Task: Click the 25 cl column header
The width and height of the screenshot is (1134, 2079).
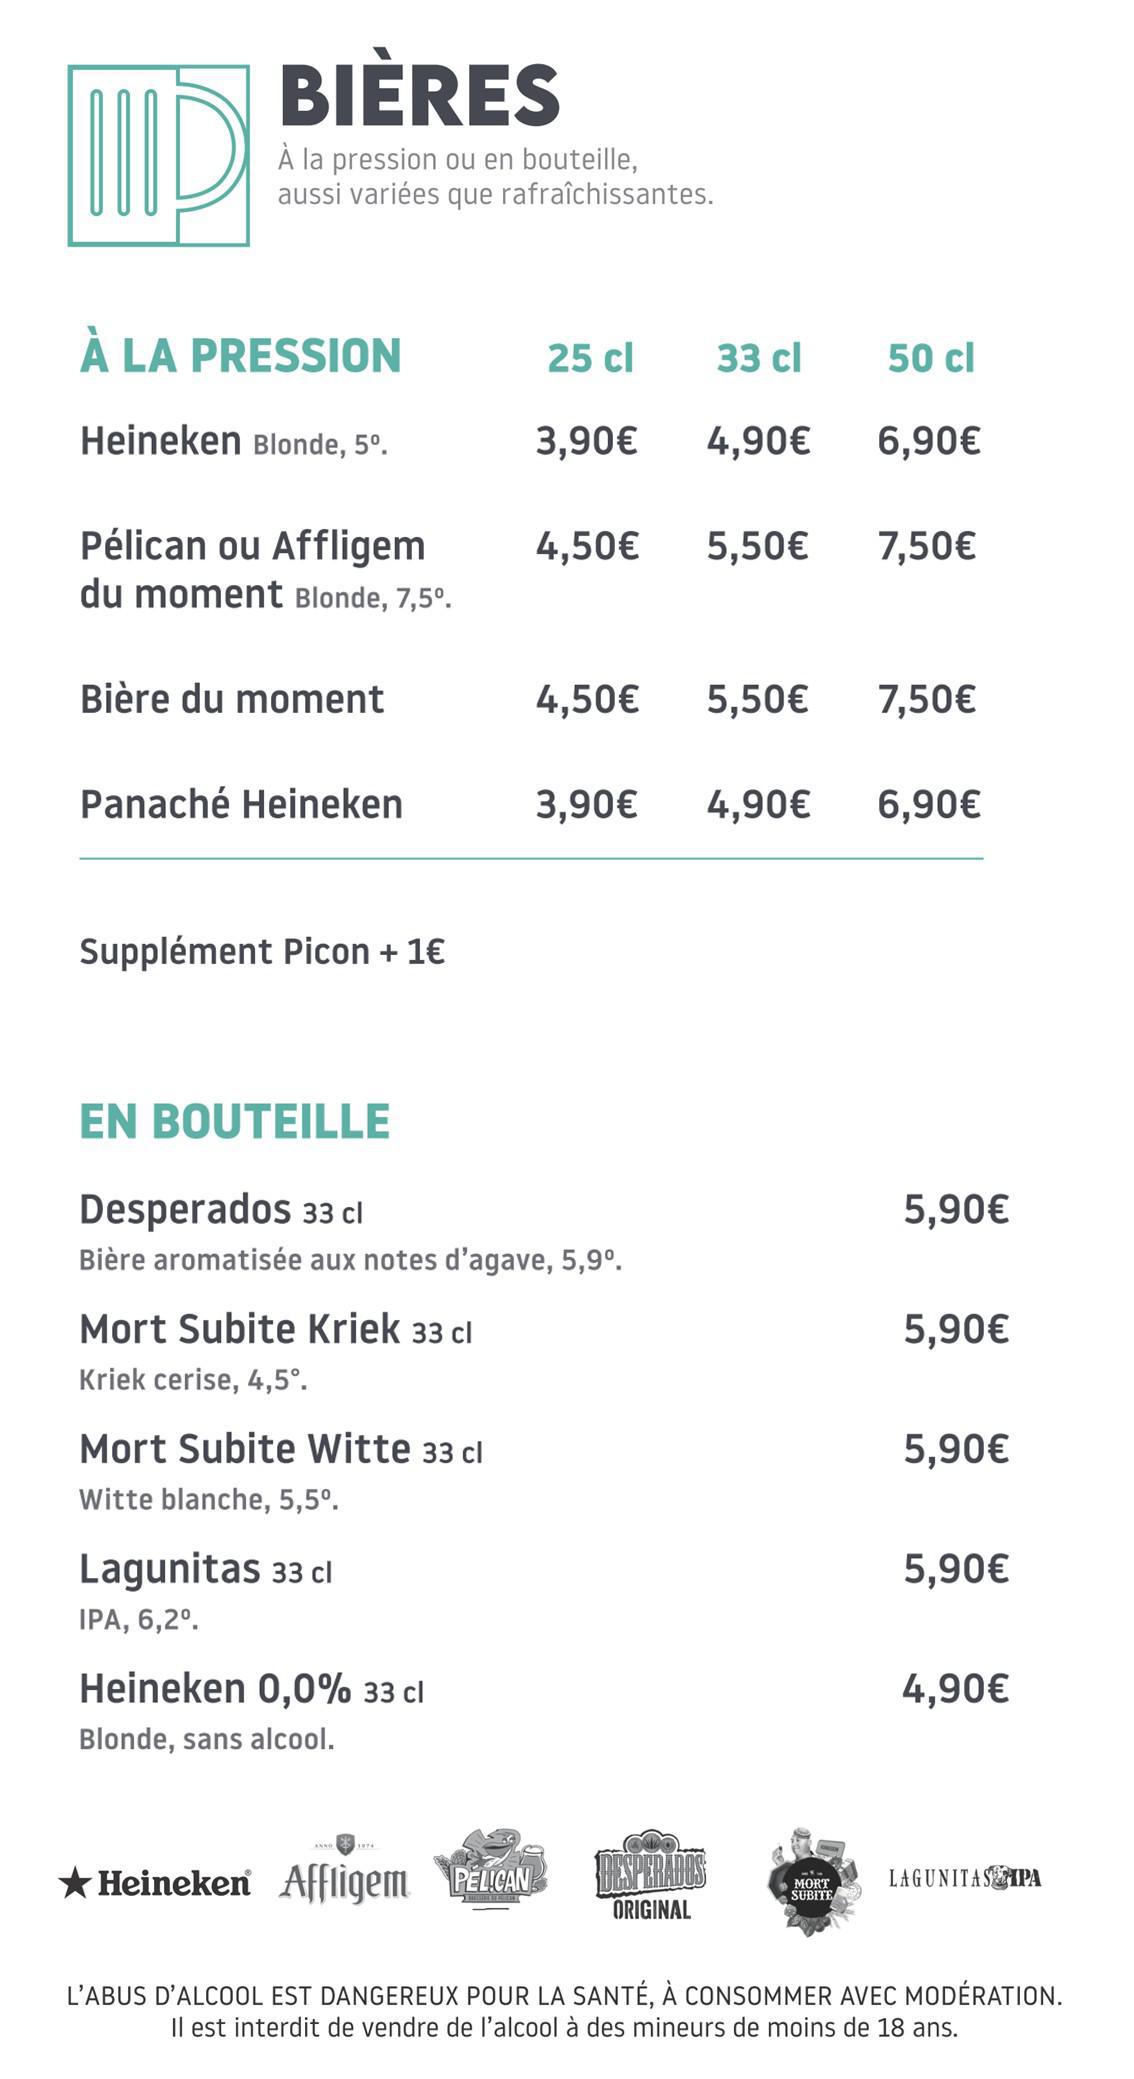Action: [590, 358]
